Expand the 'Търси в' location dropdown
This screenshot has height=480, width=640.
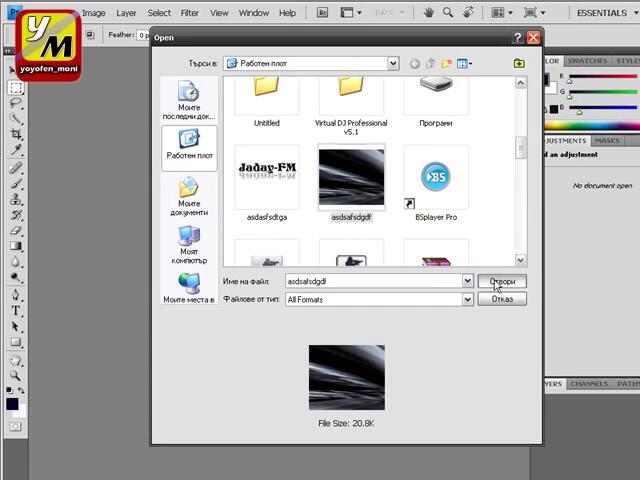393,63
